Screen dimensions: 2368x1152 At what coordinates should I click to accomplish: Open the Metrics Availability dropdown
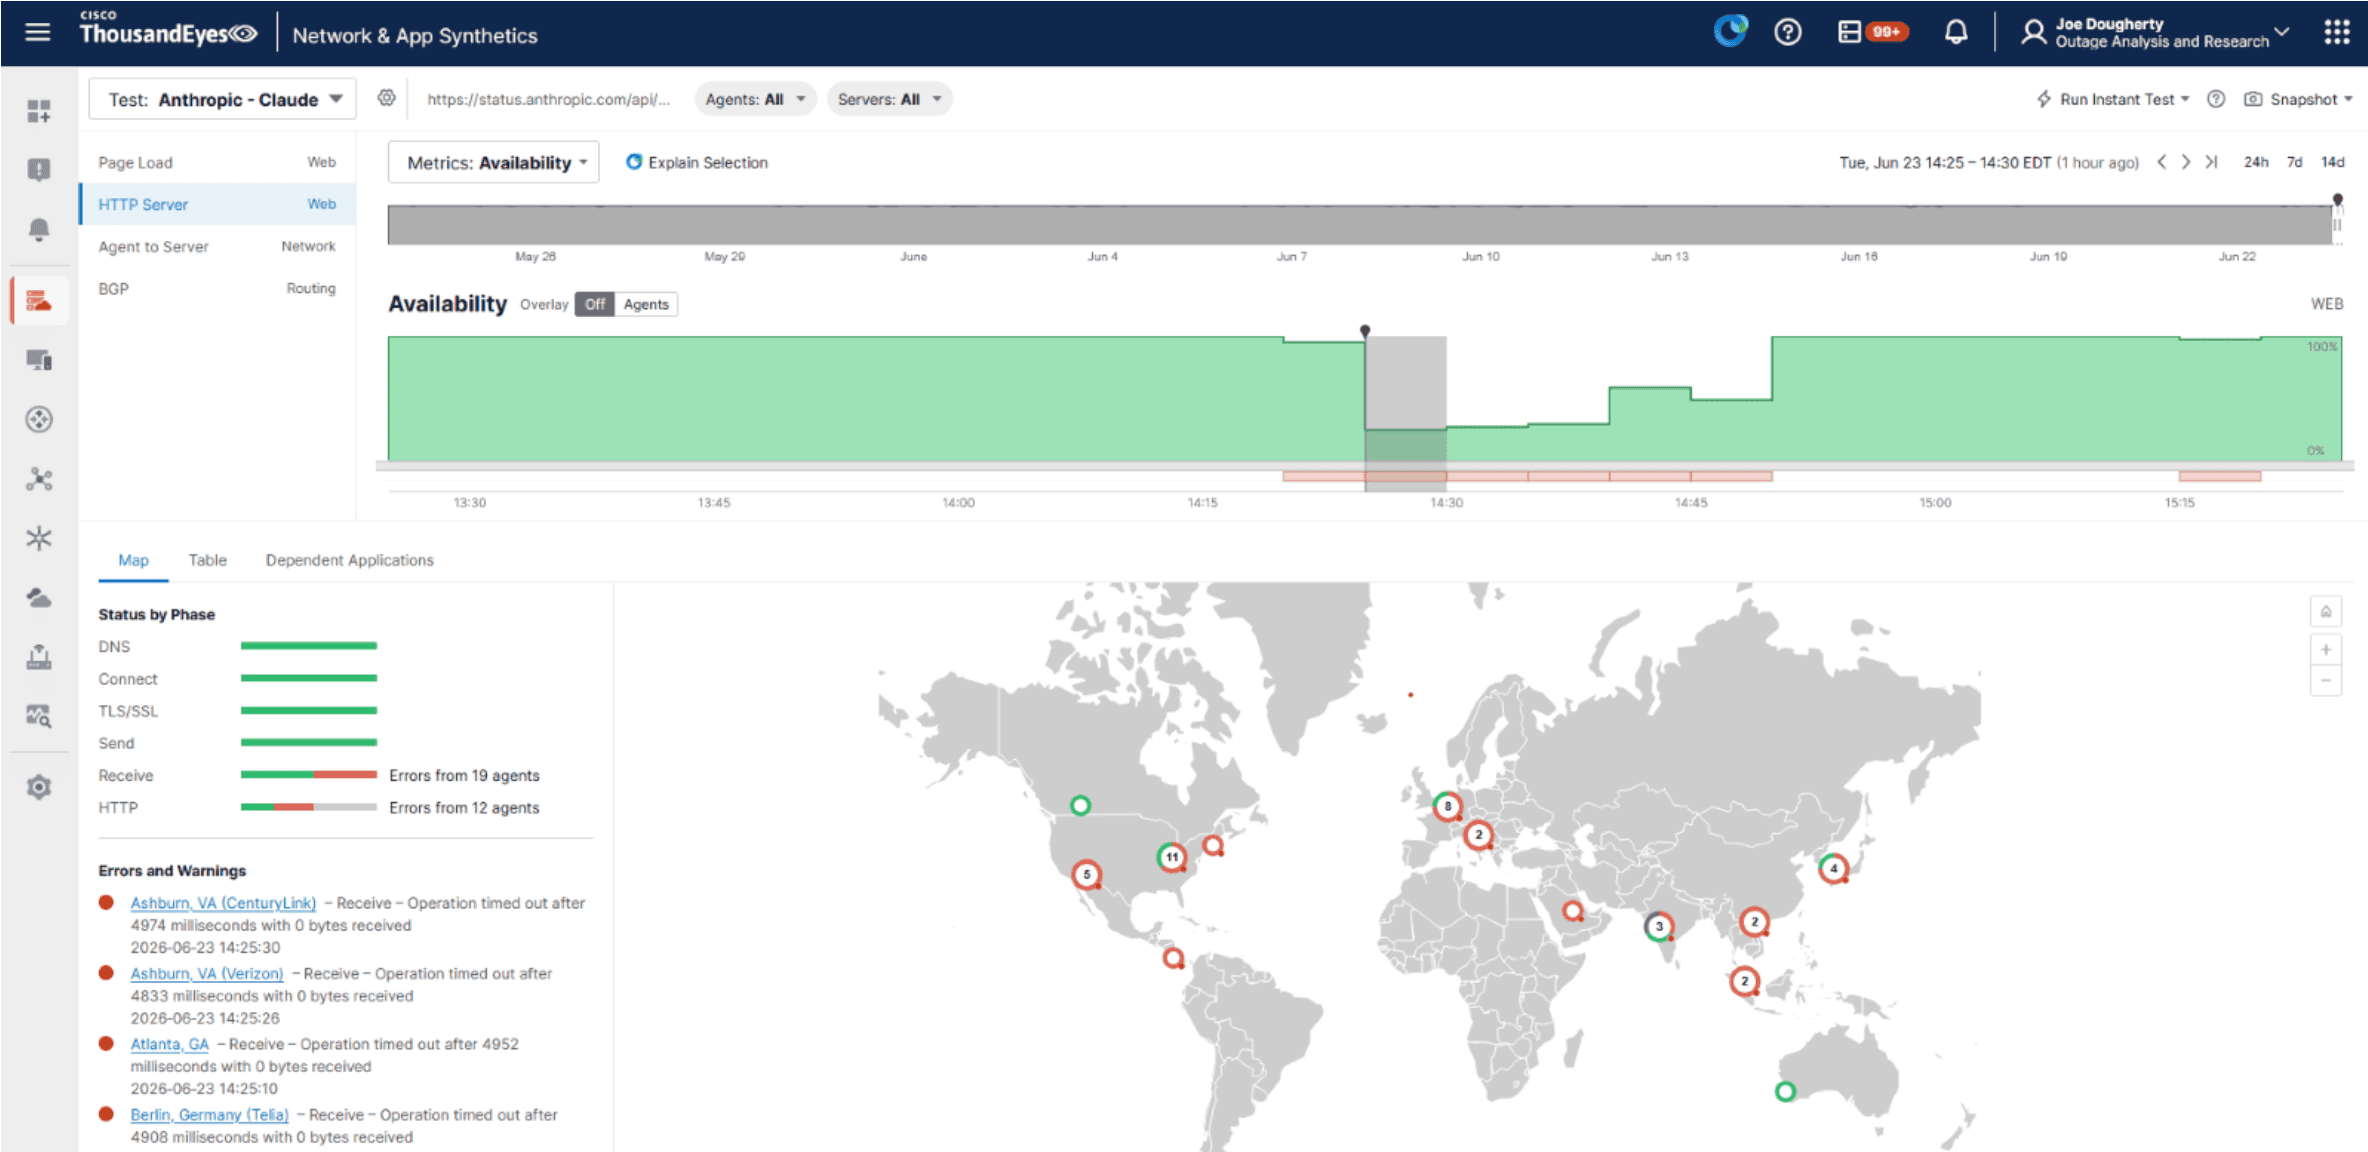pyautogui.click(x=494, y=162)
